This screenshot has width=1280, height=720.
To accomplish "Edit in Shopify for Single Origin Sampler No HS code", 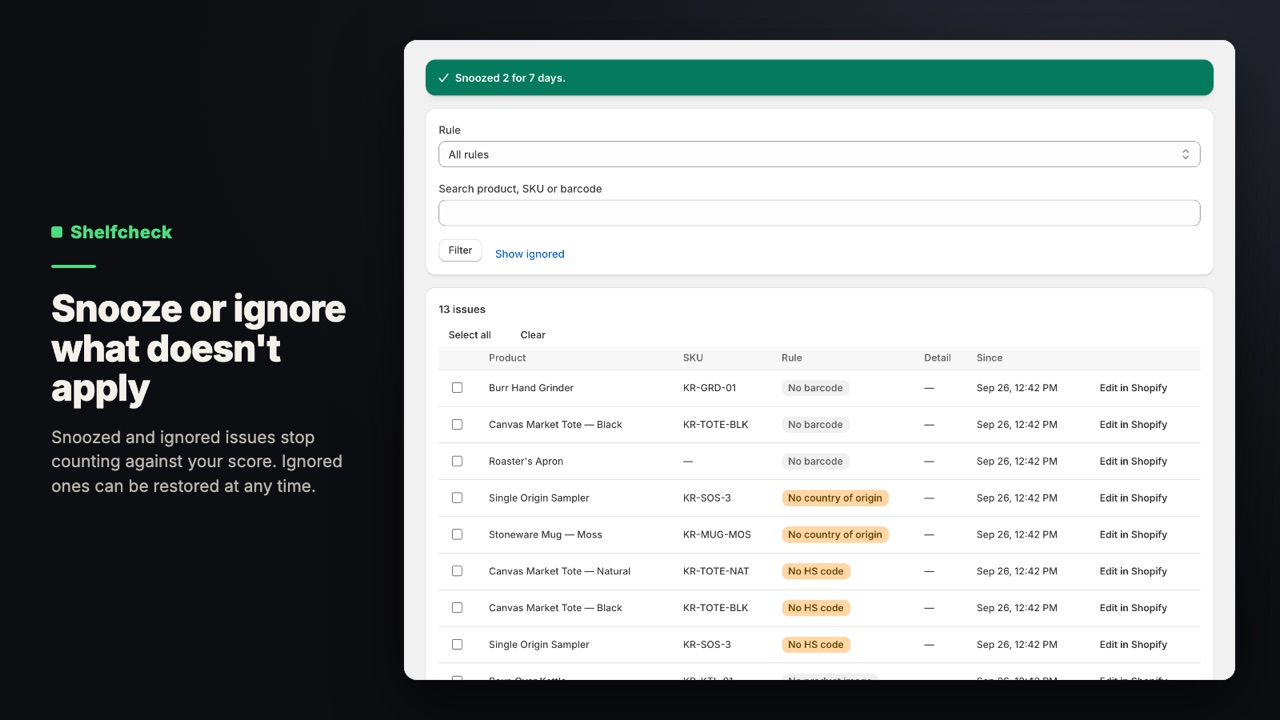I will [x=1133, y=645].
